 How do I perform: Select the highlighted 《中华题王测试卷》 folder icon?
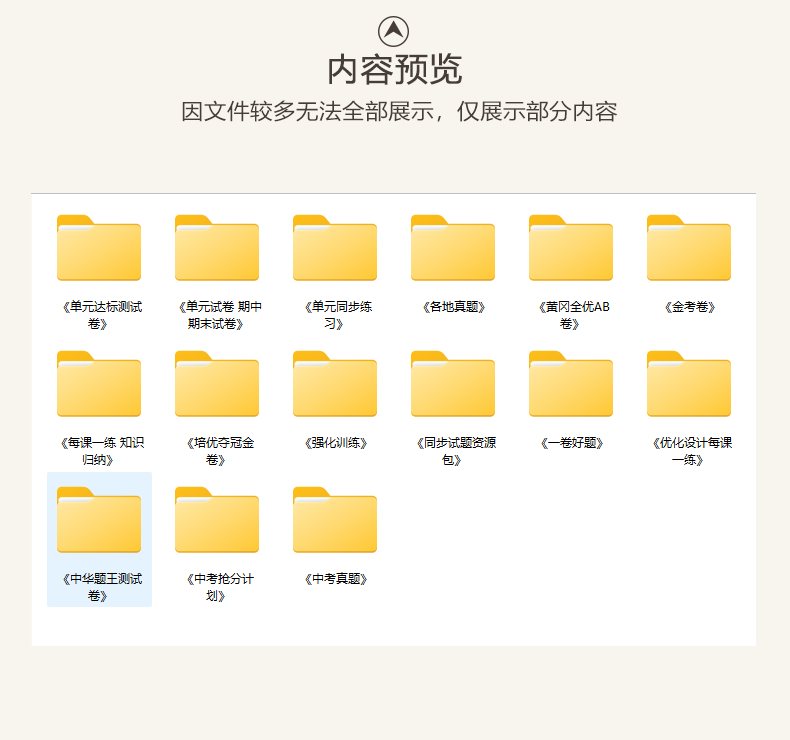tap(99, 520)
